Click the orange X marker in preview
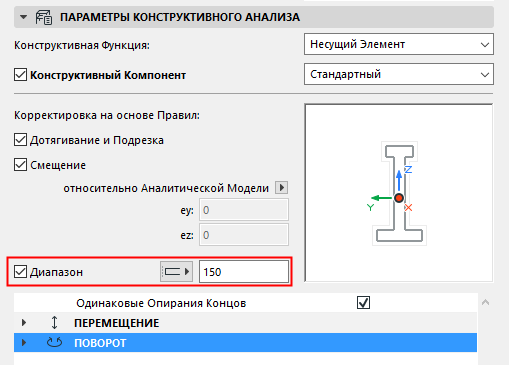Screen dimensions: 509x365 408,208
